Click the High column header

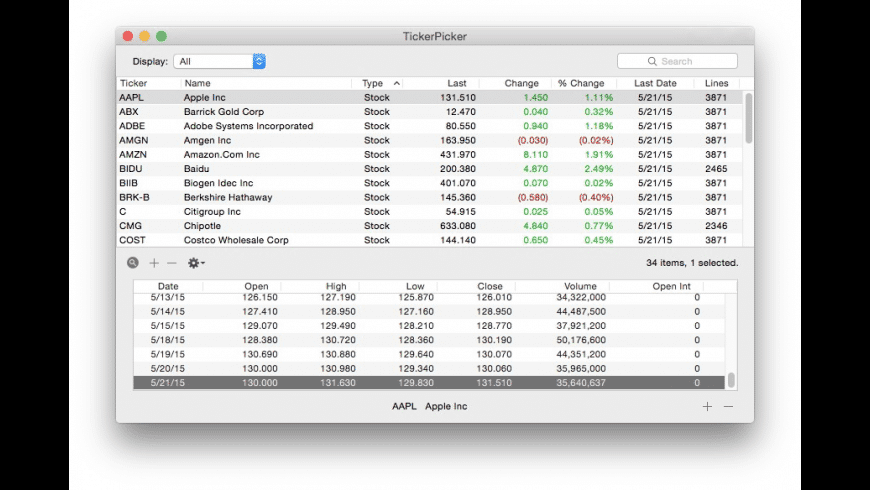[336, 286]
